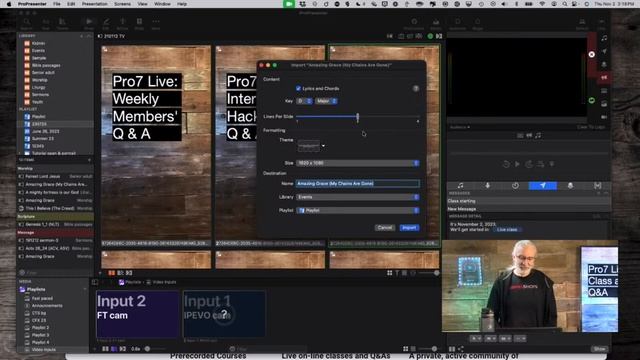Viewport: 640px width, 360px height.
Task: Click the Clear Audio music note icon
Action: point(604,38)
